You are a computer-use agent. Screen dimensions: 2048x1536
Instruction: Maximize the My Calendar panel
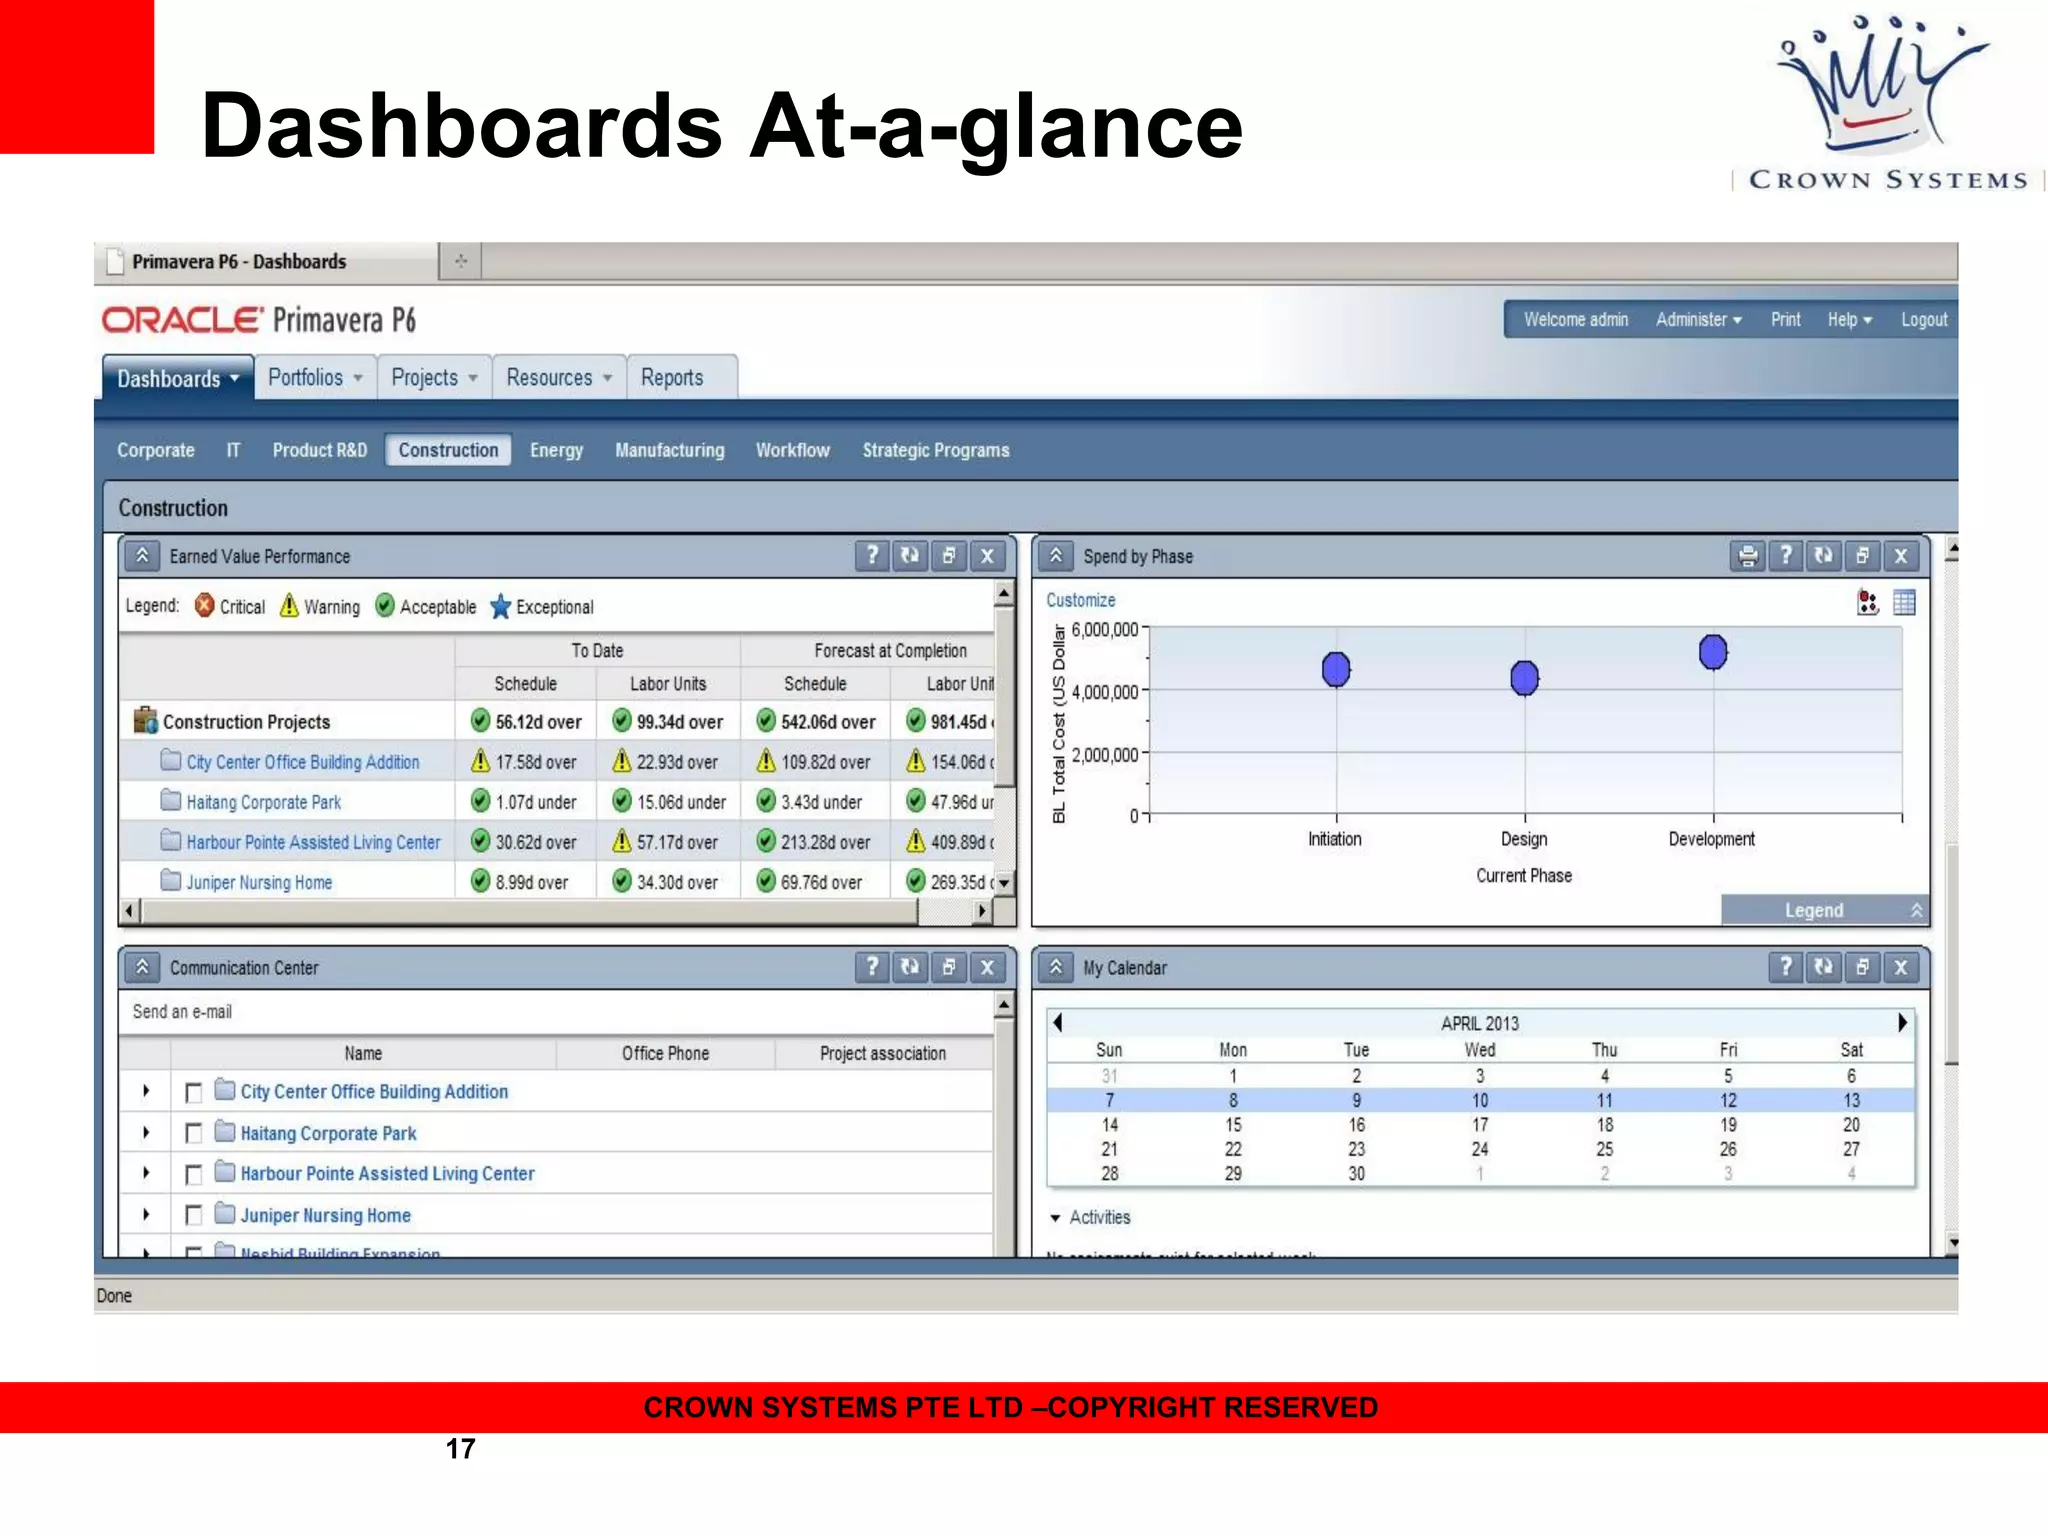point(1862,967)
